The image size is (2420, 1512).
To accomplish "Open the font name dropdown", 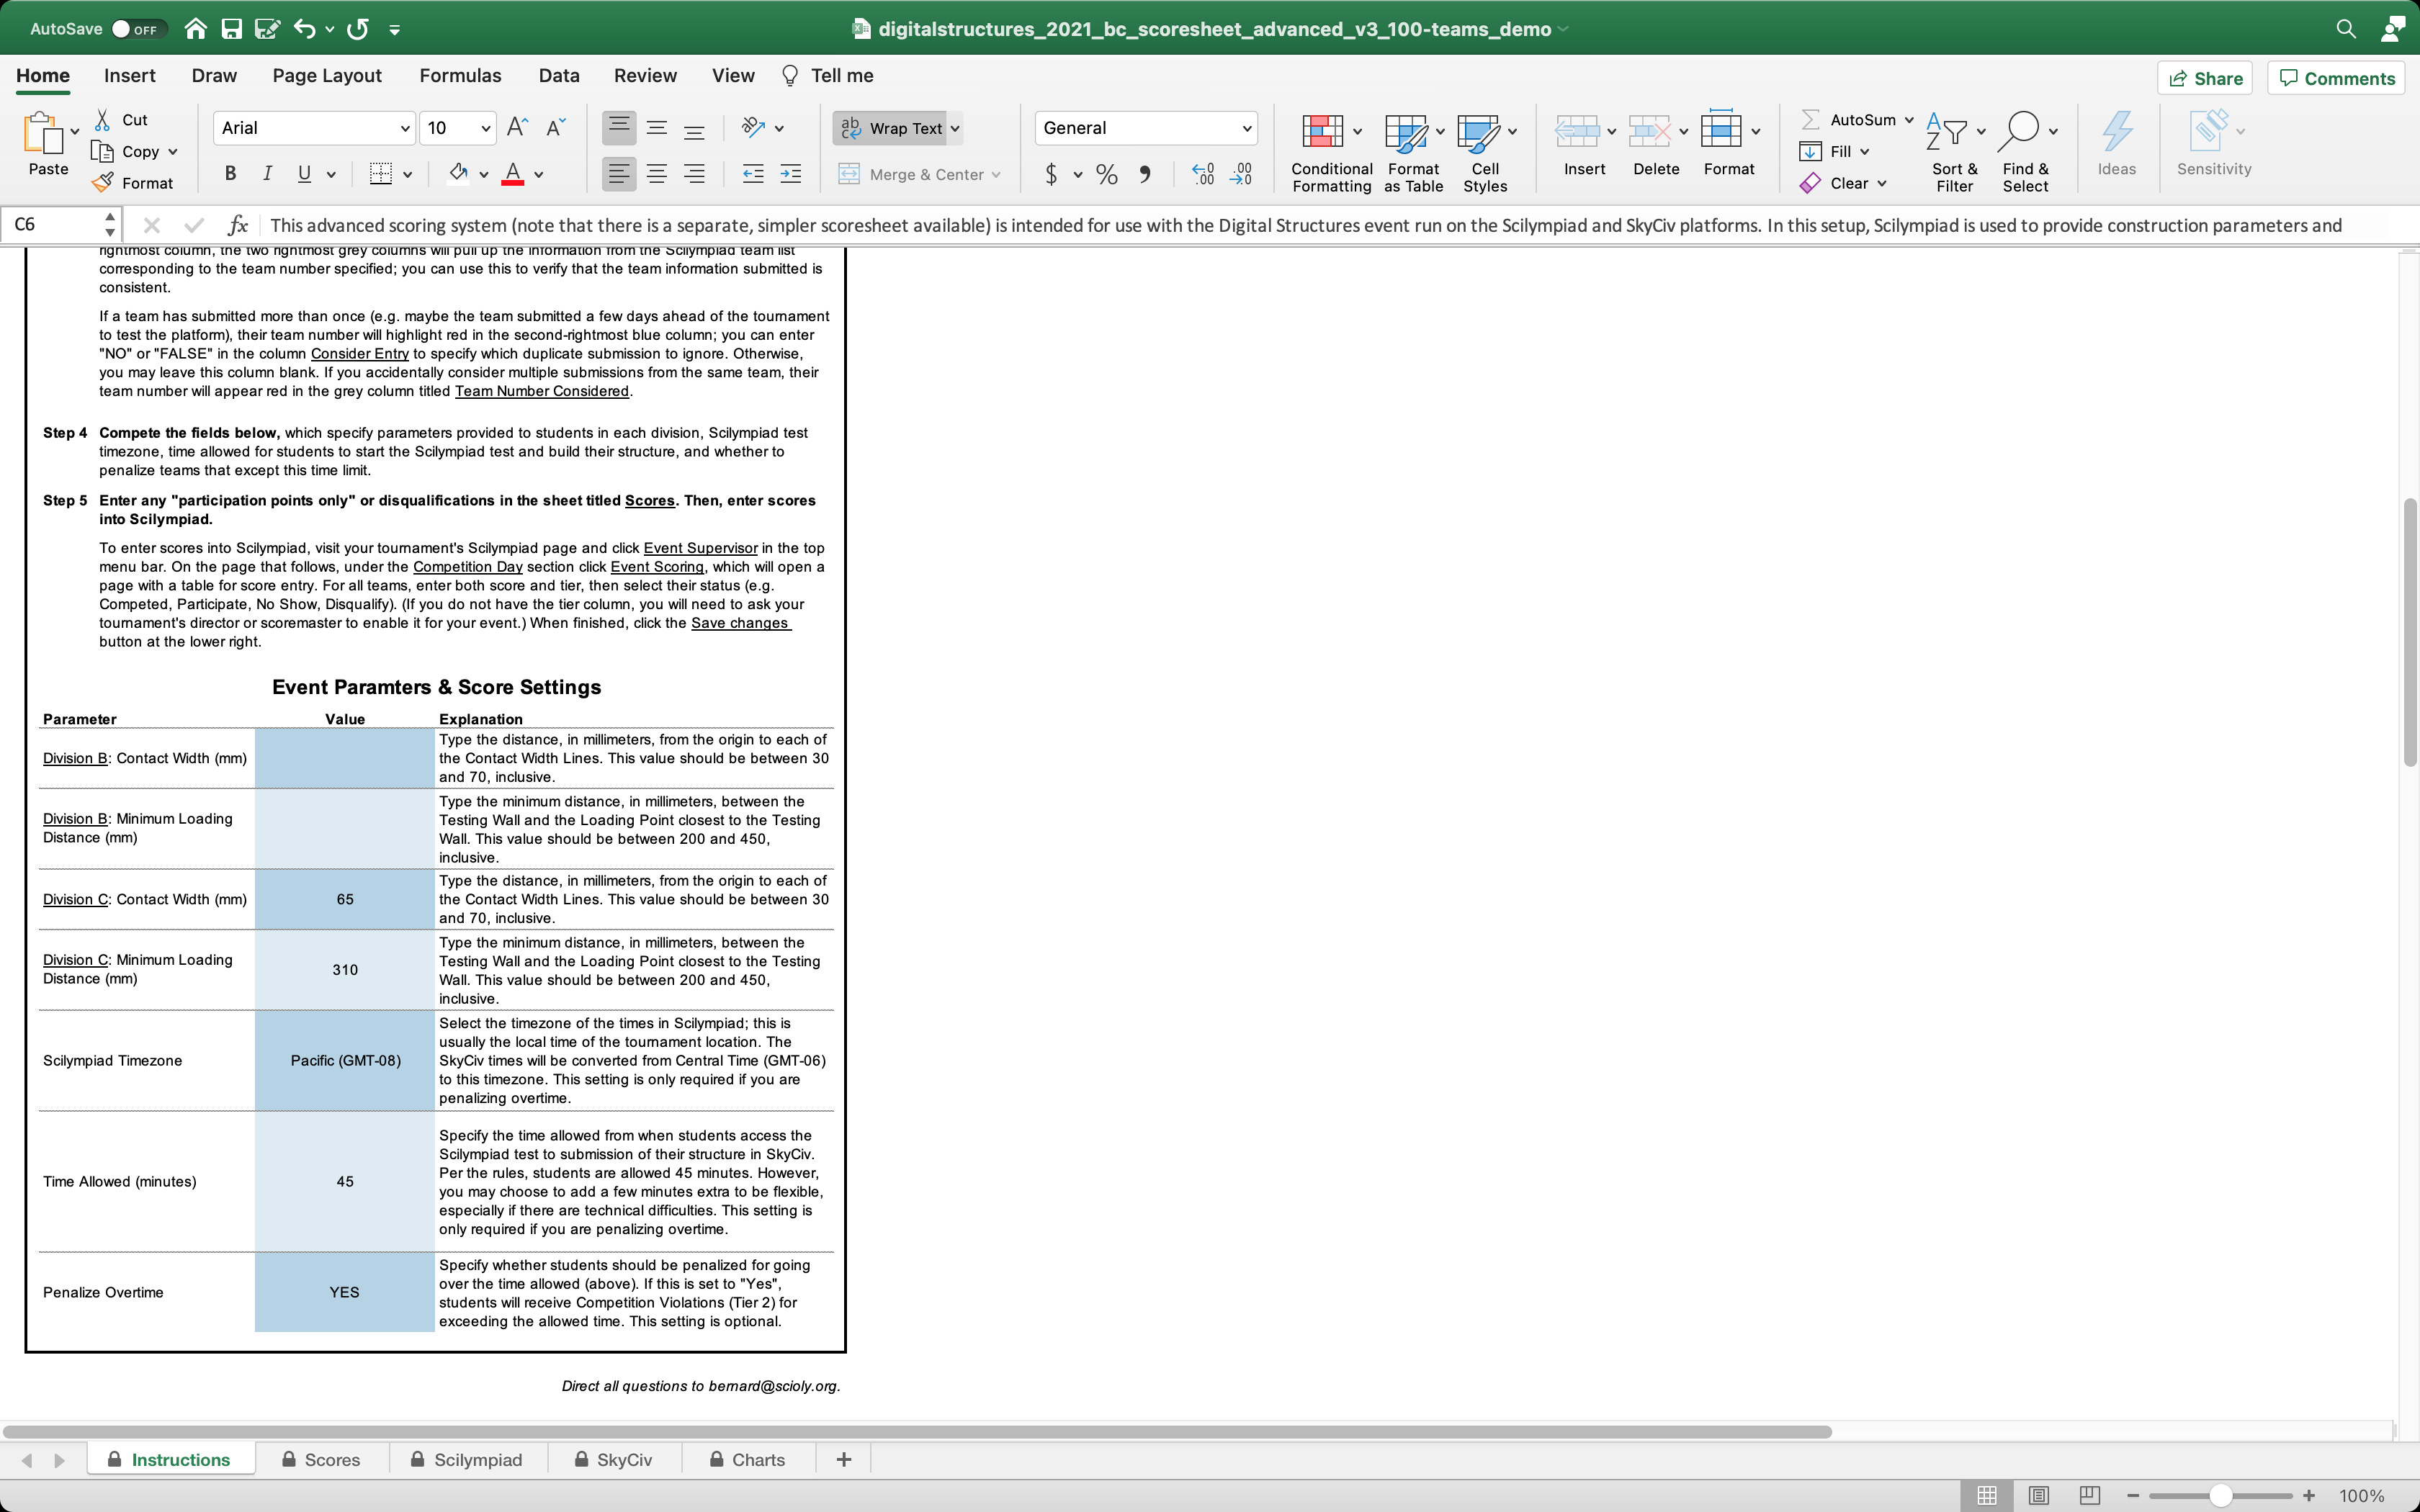I will [x=405, y=128].
